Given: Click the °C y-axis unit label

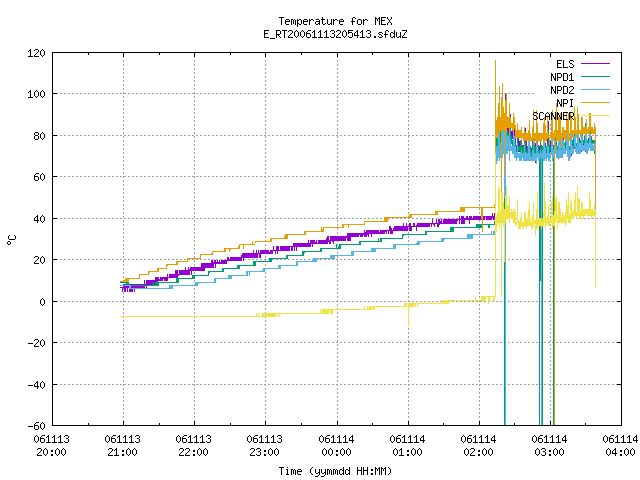Looking at the screenshot, I should pos(12,239).
